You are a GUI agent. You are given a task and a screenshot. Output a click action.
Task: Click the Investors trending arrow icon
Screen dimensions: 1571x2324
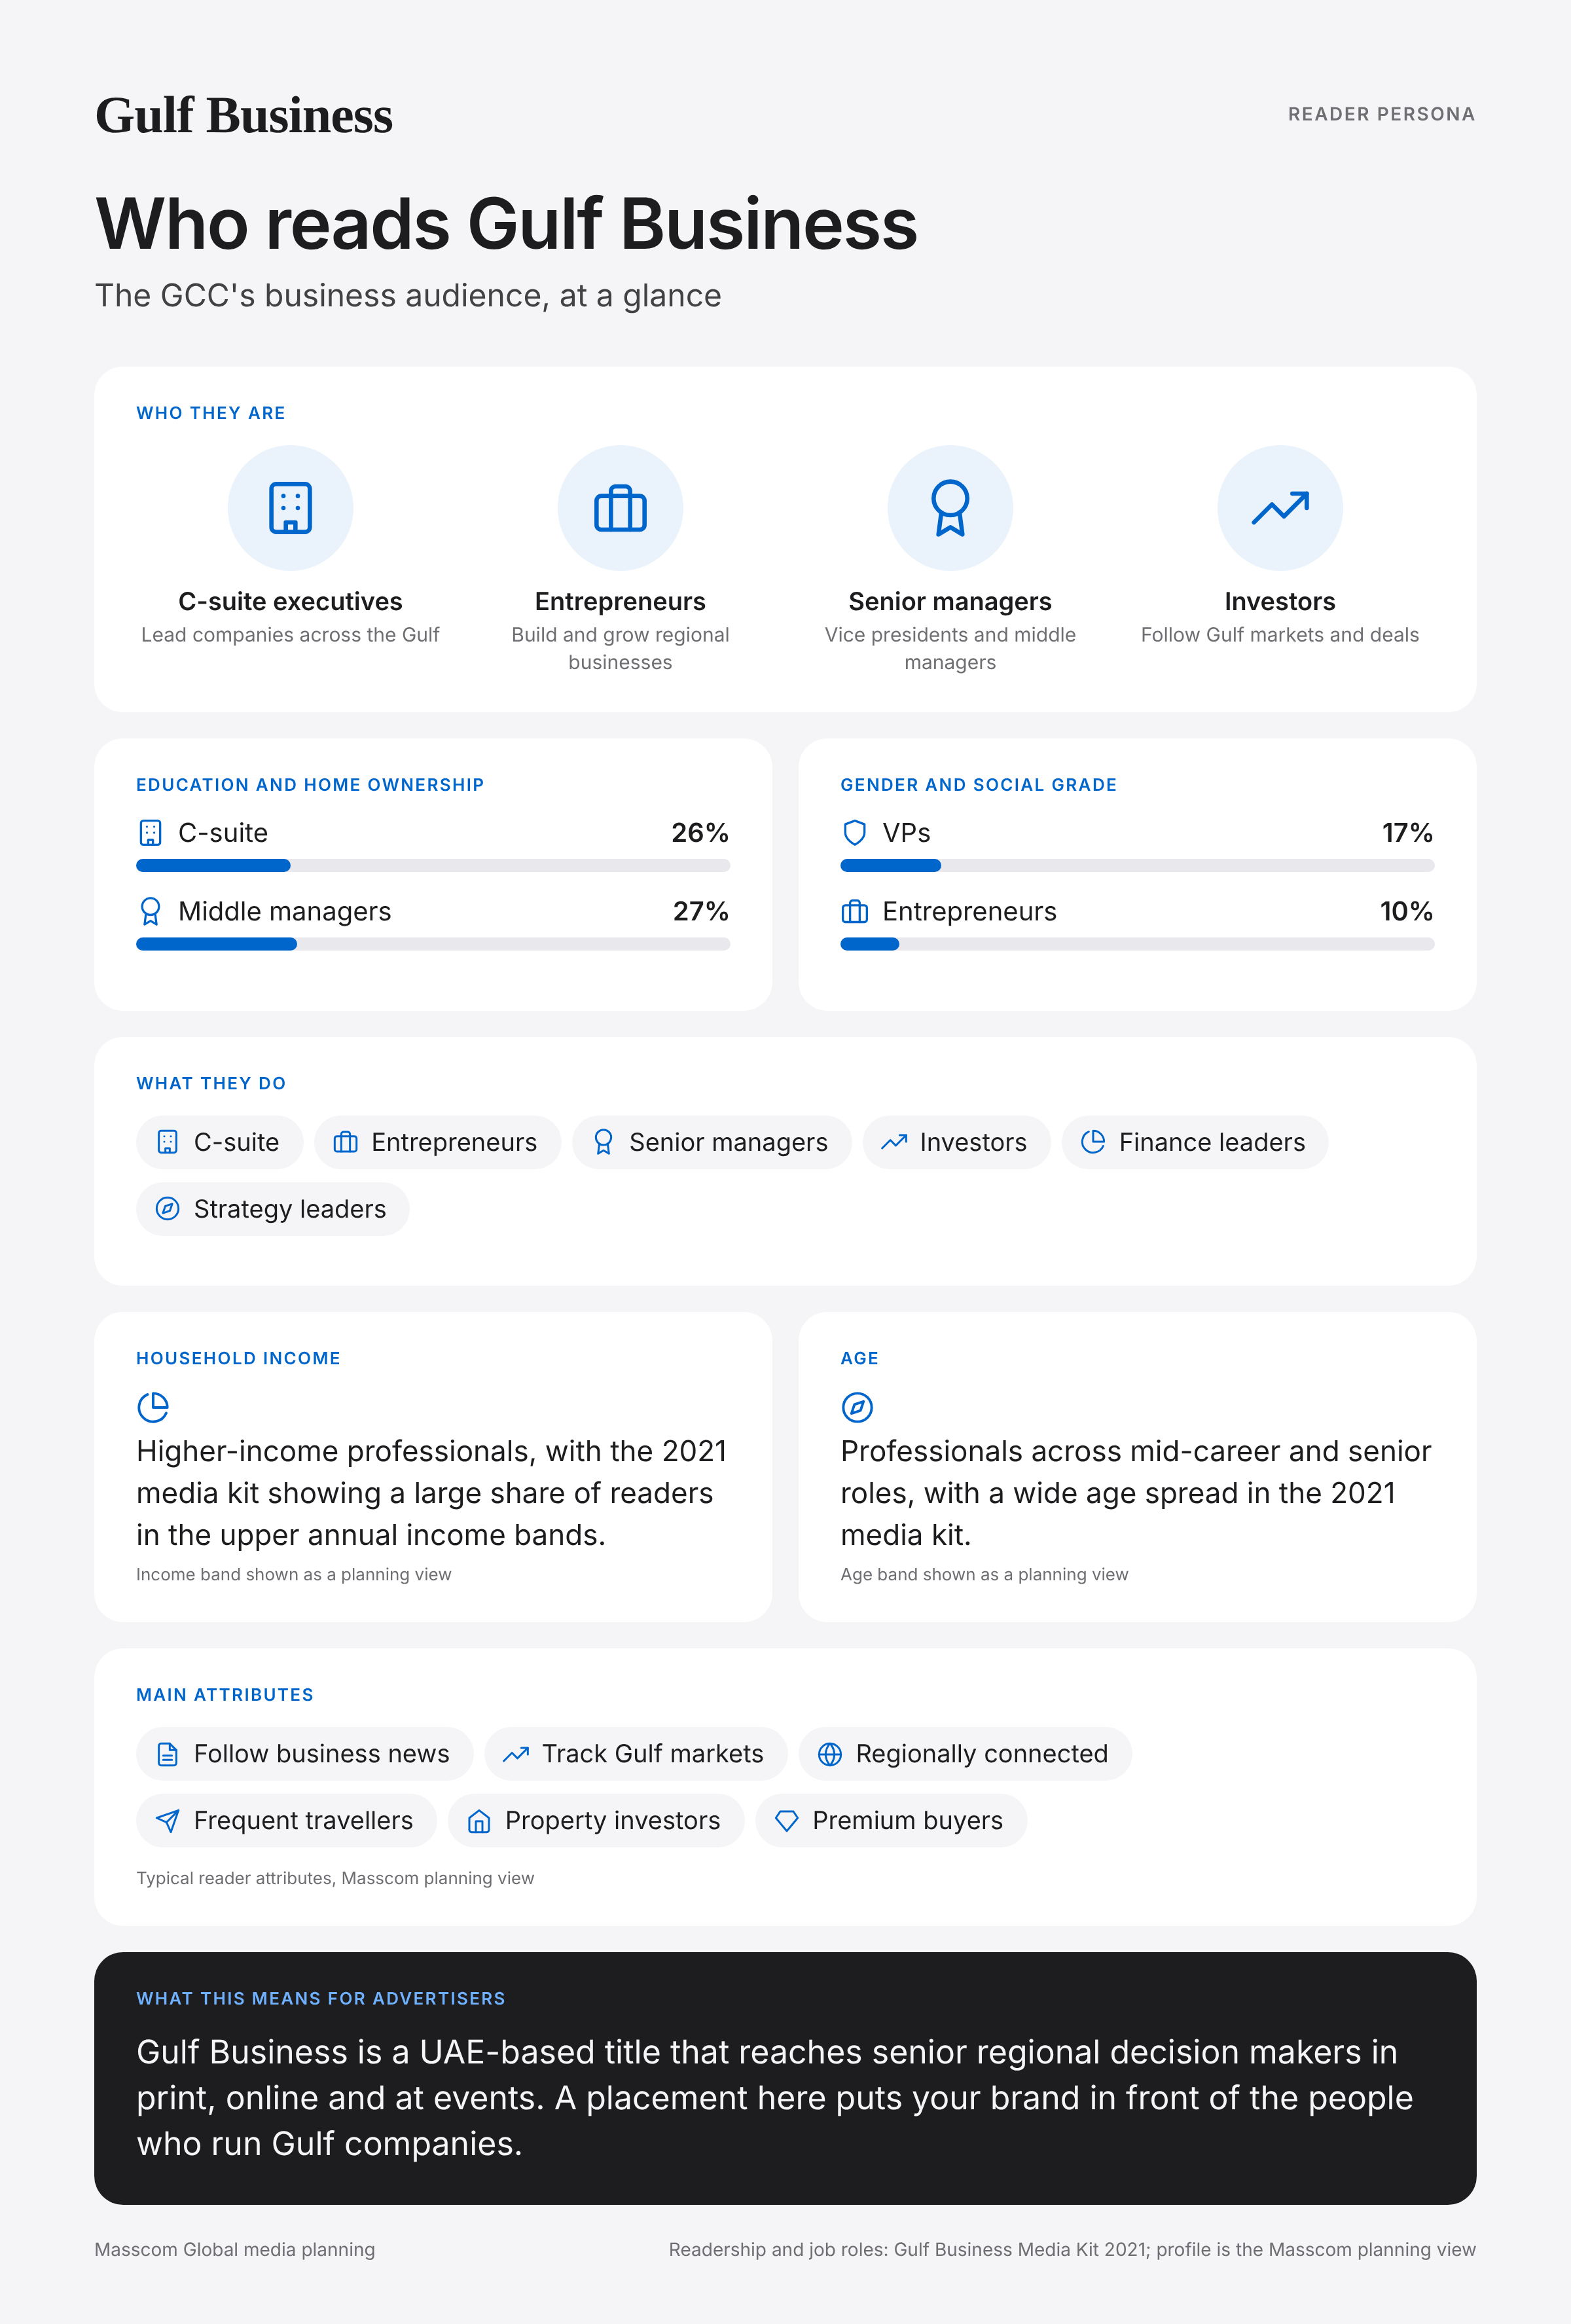pyautogui.click(x=1280, y=508)
